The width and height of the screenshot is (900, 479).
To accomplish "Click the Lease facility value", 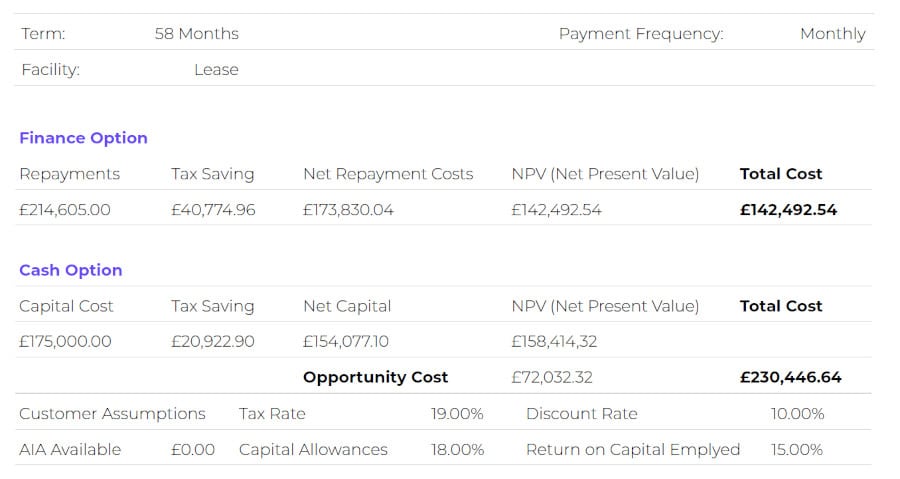I will tap(216, 69).
